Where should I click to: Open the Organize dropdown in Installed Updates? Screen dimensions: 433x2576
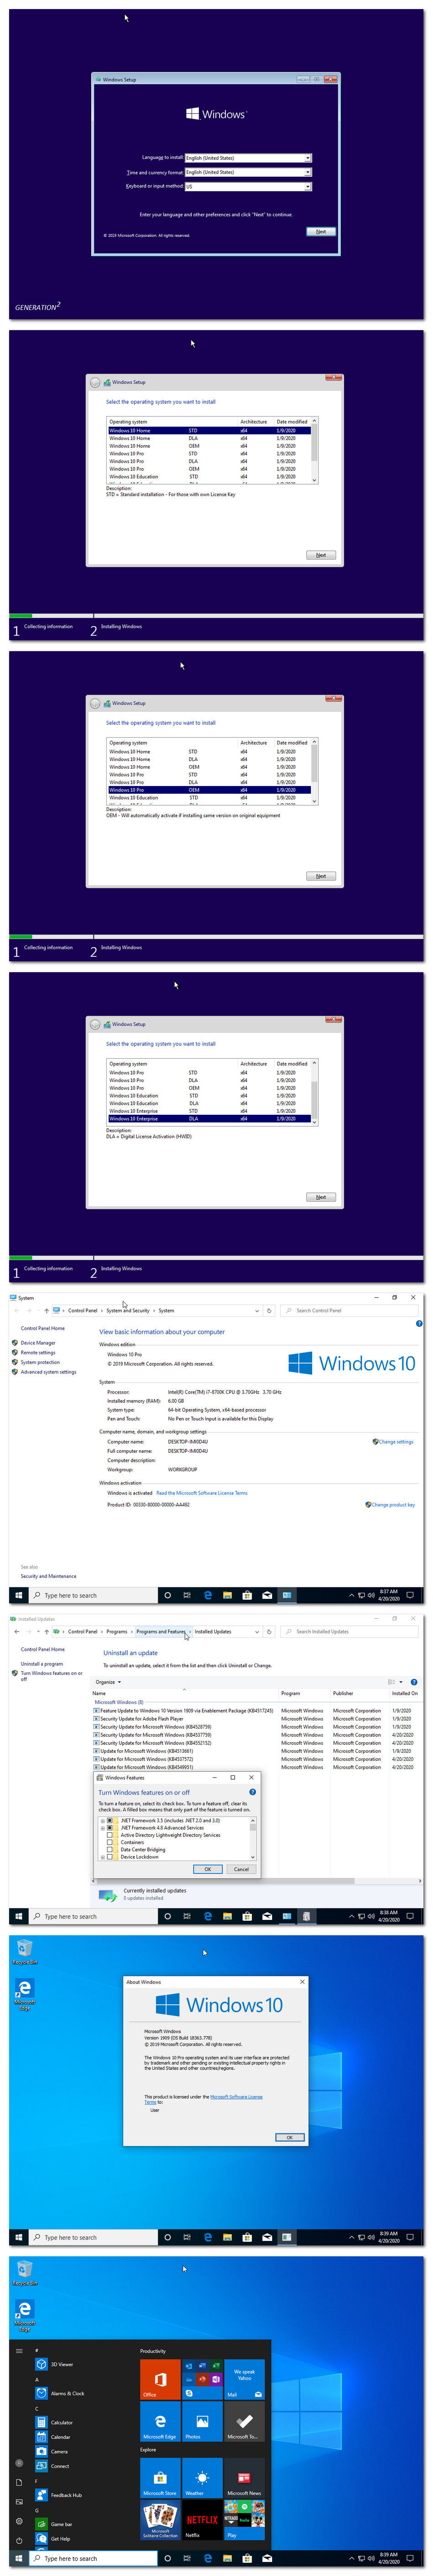tap(108, 1682)
